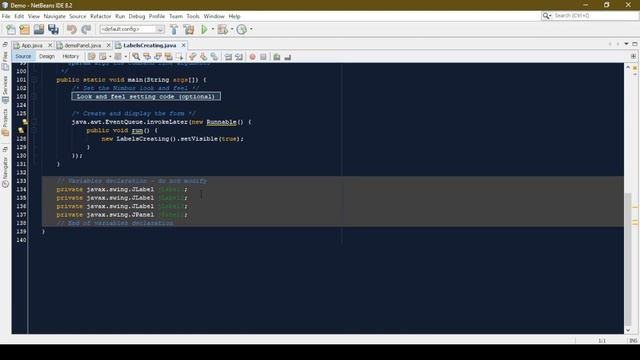Open the default config combo box

[x=132, y=29]
